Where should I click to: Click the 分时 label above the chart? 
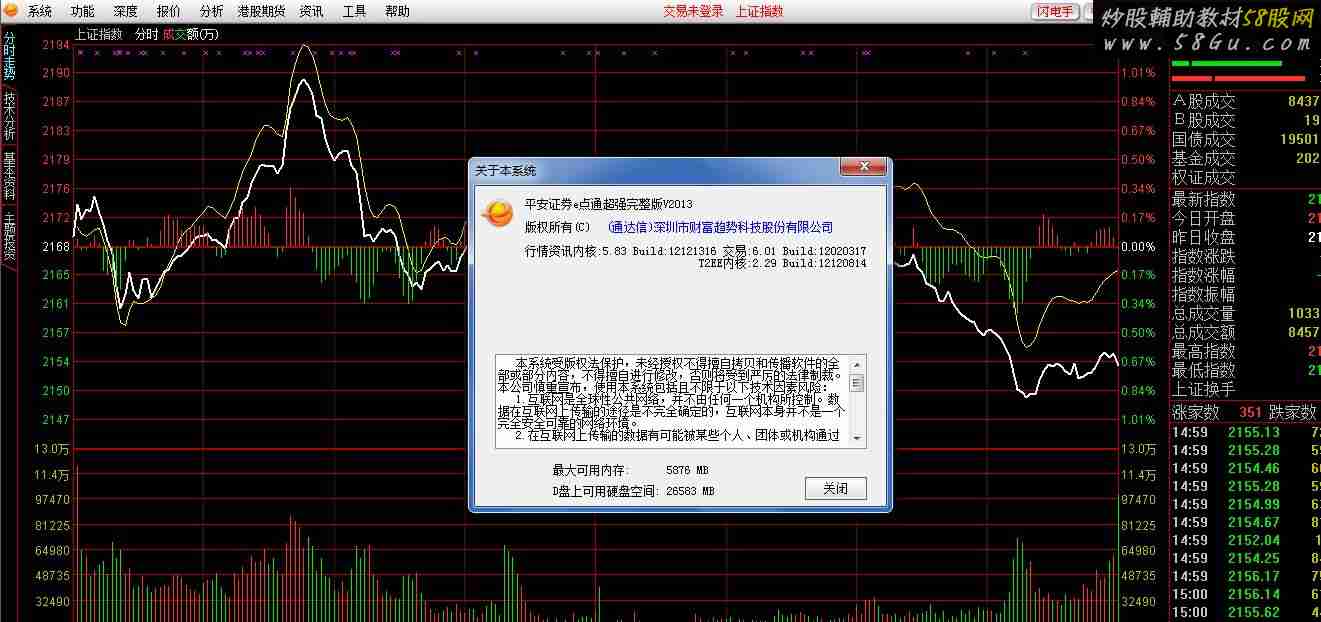coord(146,34)
